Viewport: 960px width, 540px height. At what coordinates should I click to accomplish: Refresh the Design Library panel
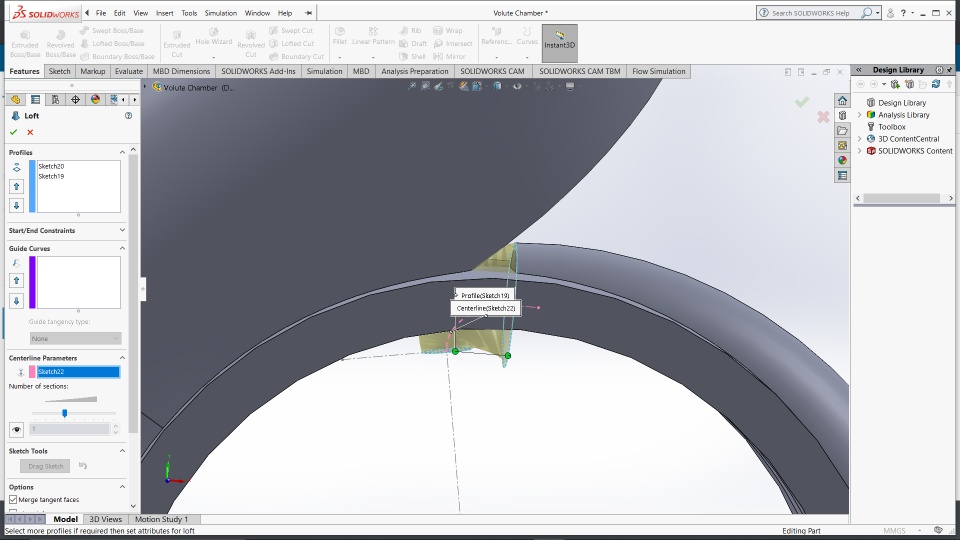tap(936, 84)
